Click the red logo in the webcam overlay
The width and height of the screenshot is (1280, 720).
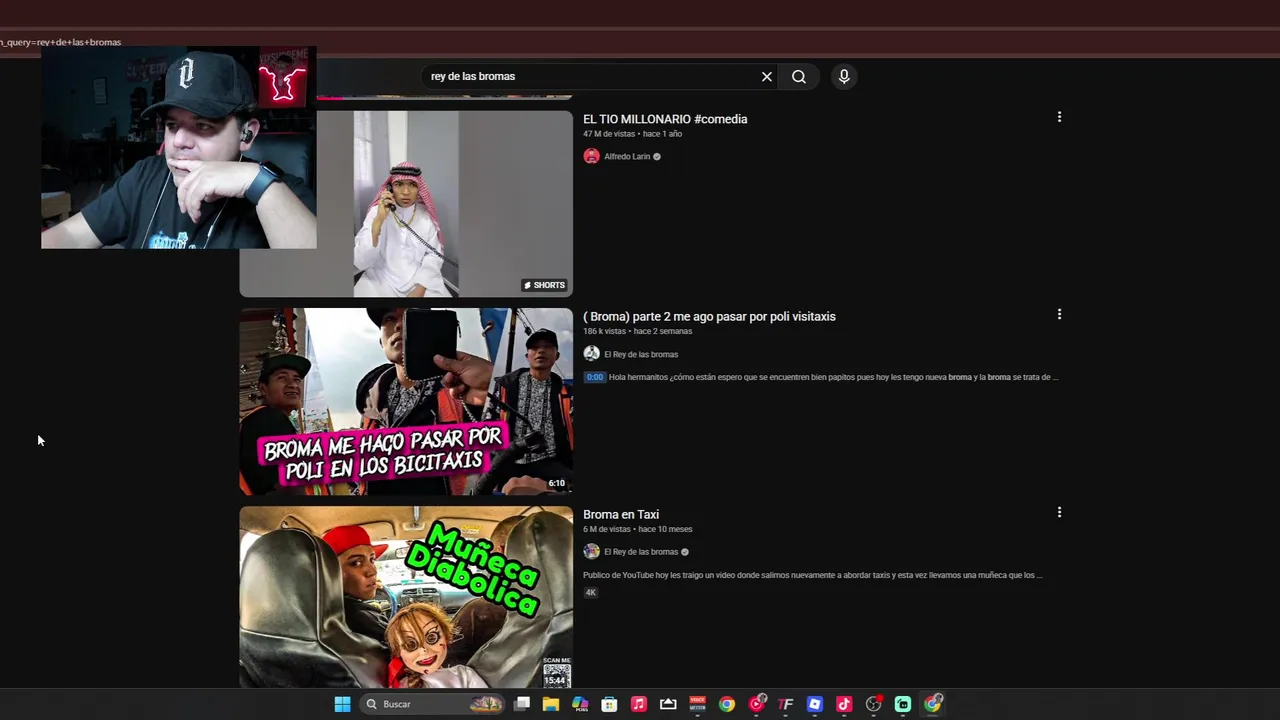282,83
